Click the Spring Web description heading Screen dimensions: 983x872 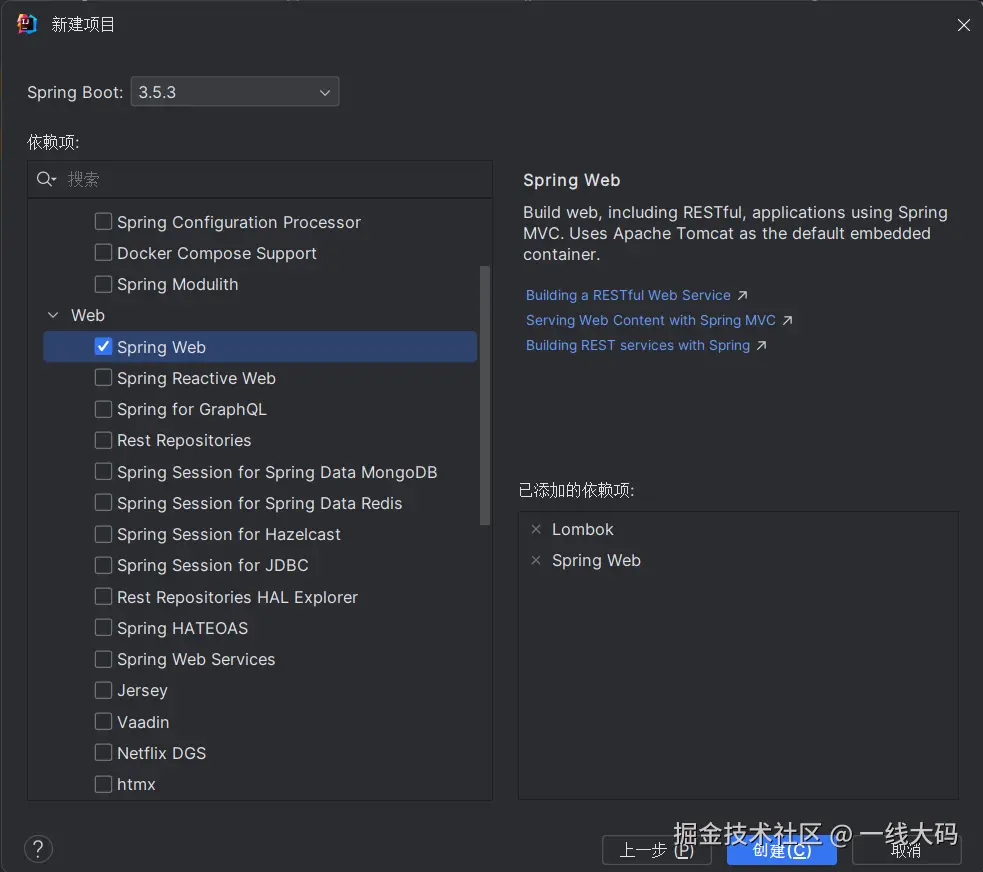click(x=572, y=181)
